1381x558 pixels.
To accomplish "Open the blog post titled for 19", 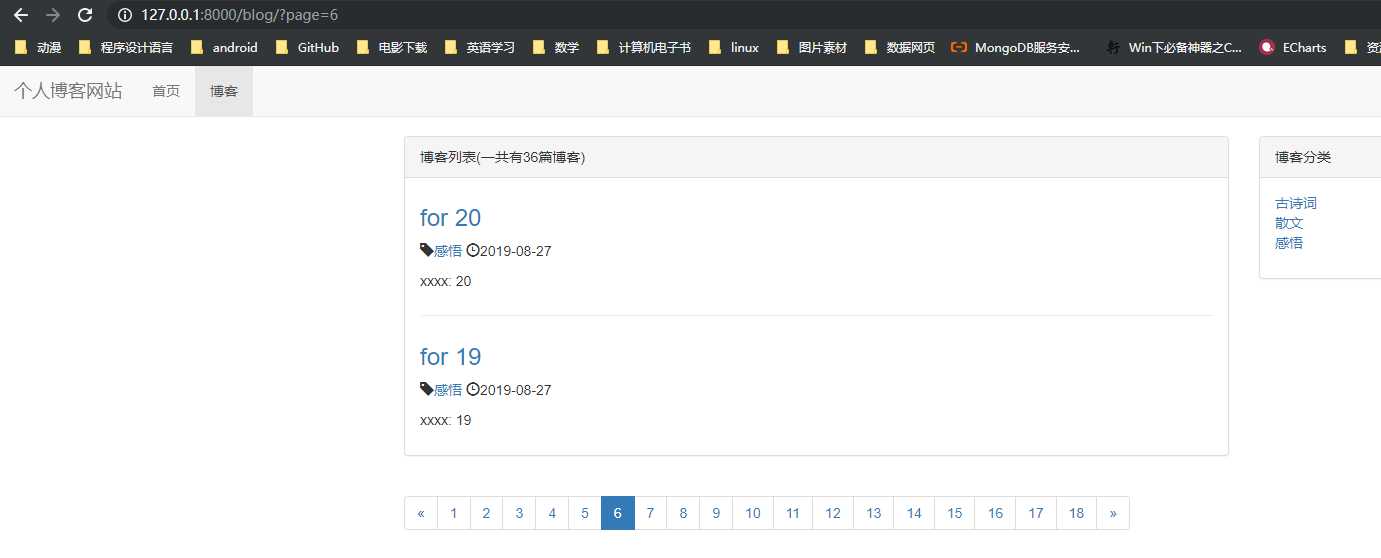I will 450,356.
